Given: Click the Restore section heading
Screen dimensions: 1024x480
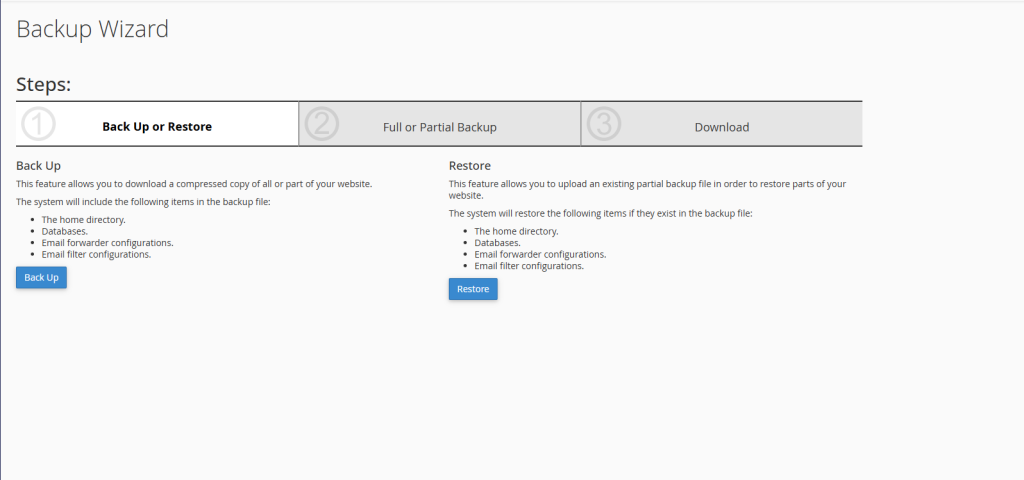Looking at the screenshot, I should click(x=470, y=166).
